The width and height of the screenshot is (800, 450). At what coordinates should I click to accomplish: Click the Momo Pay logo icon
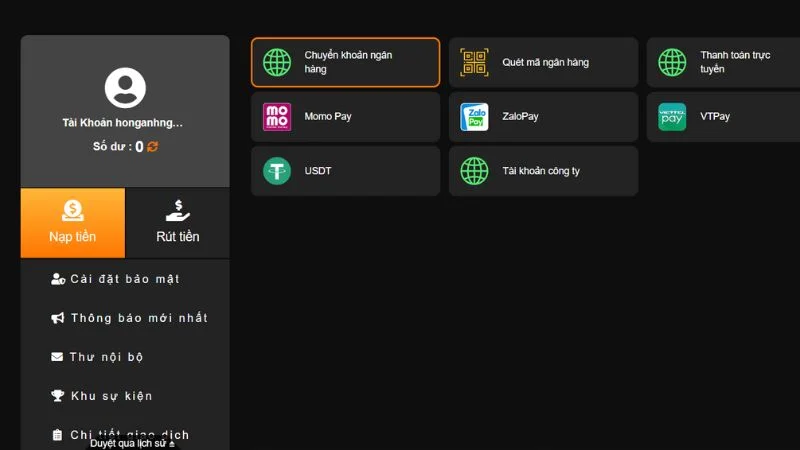pyautogui.click(x=277, y=117)
